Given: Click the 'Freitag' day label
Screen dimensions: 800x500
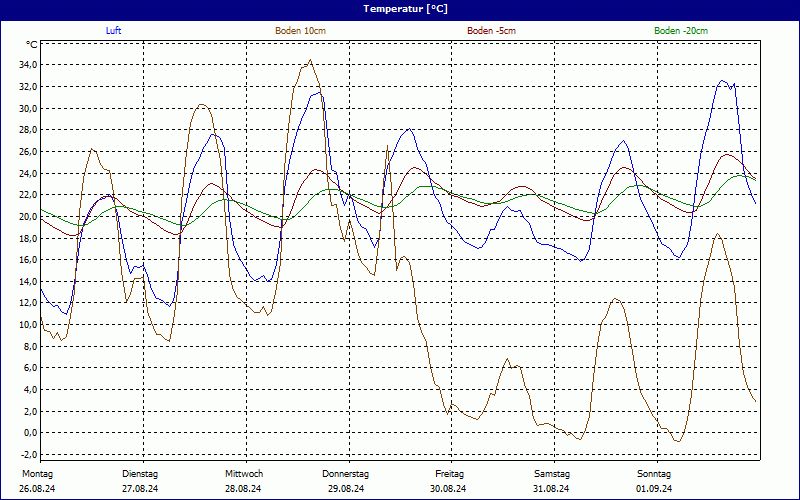Looking at the screenshot, I should 449,474.
